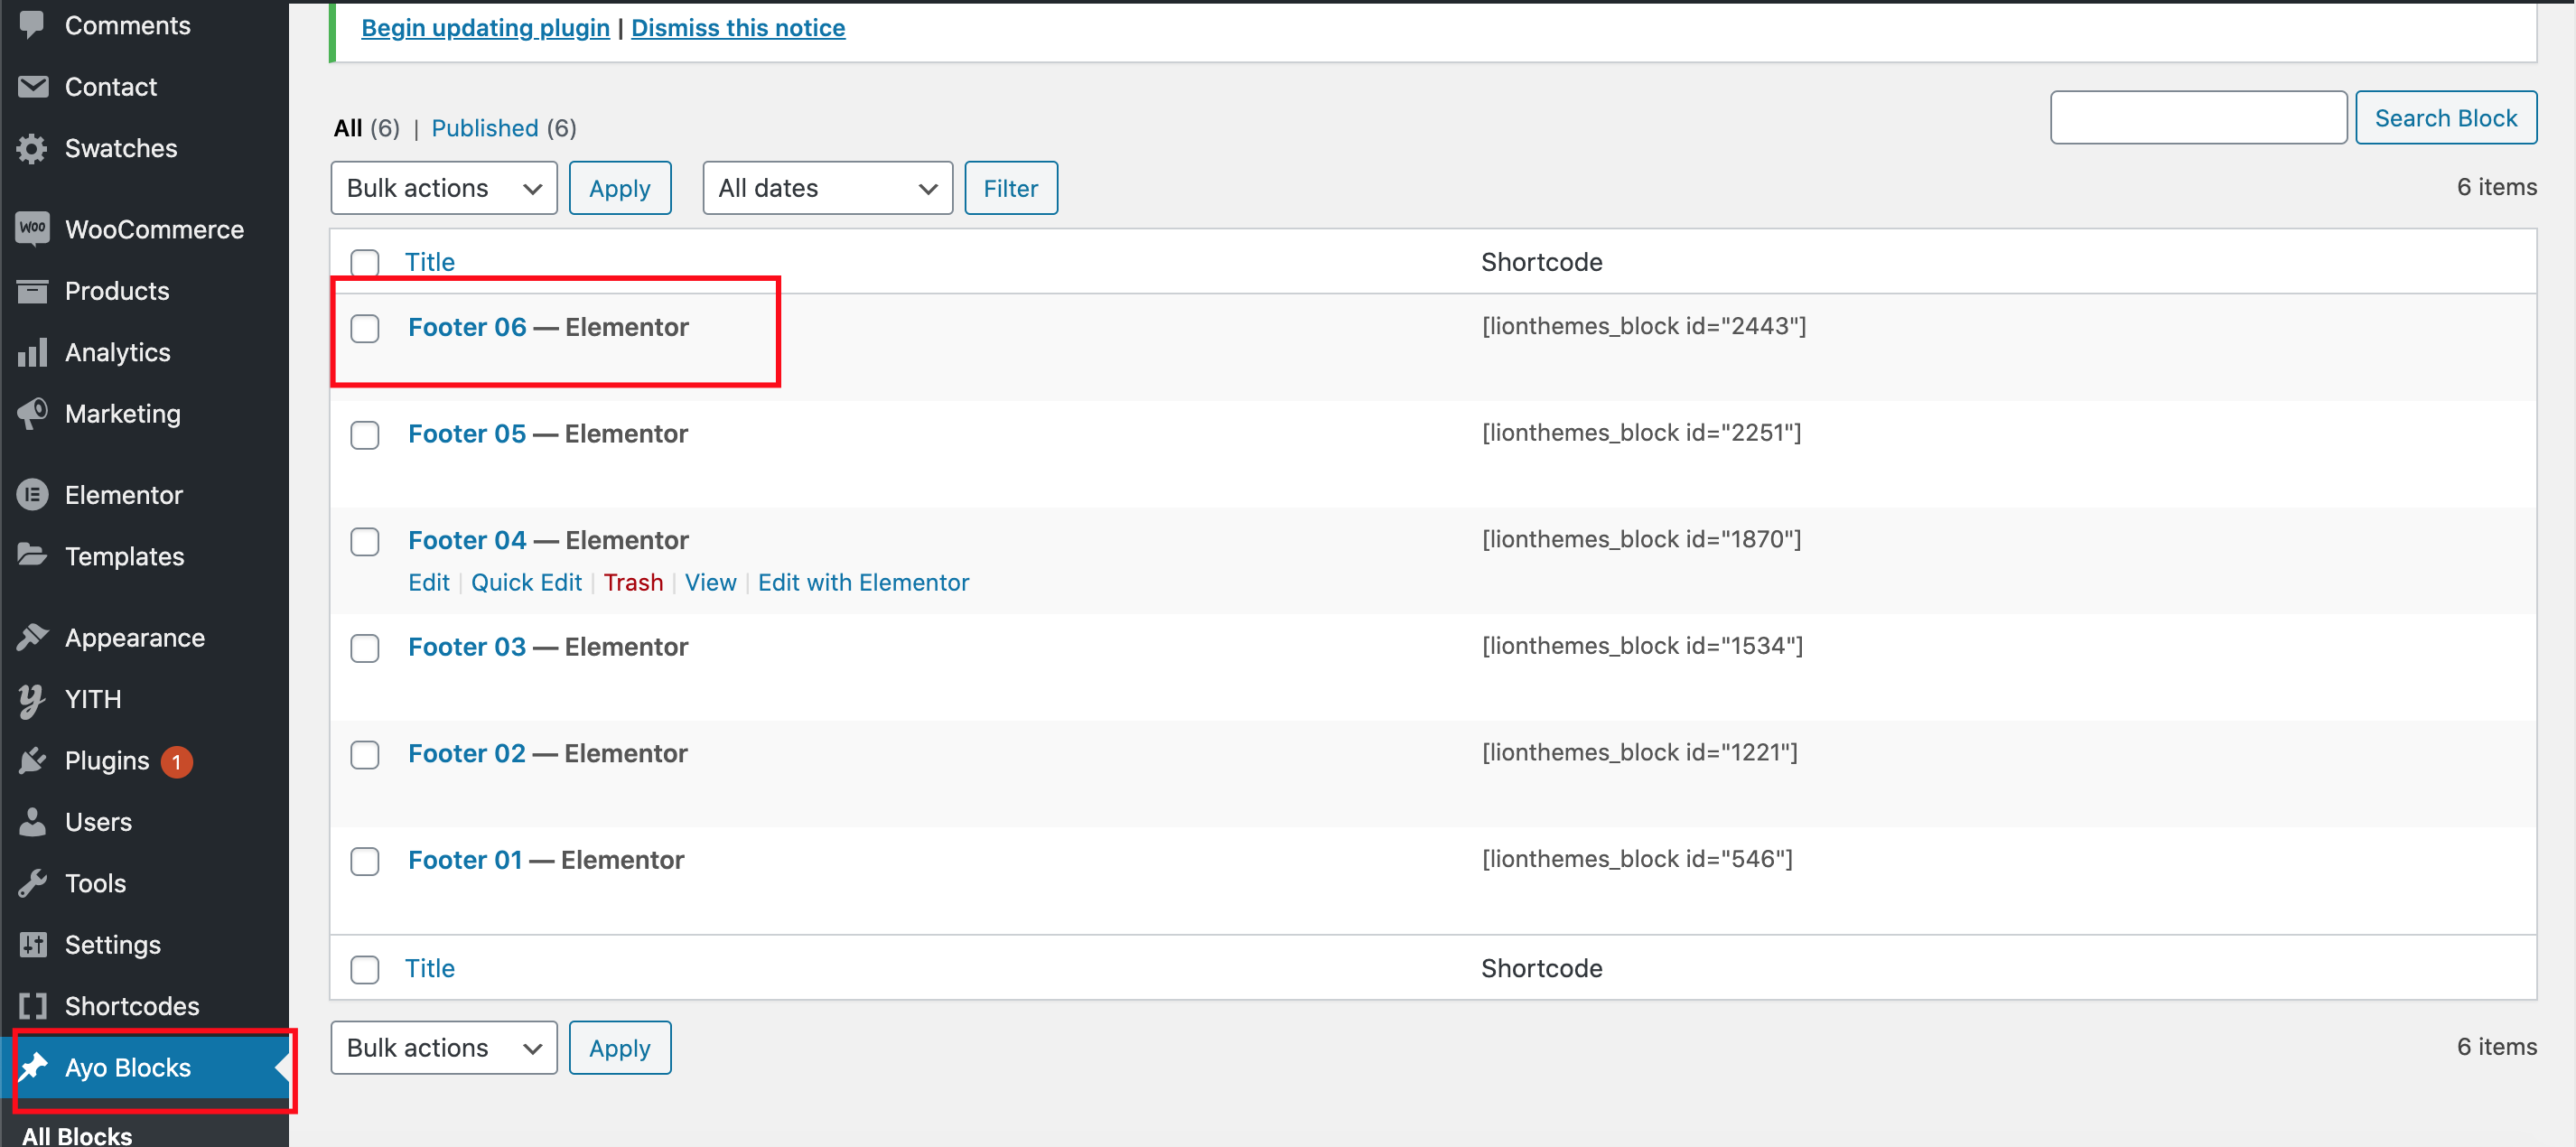Click the Elementor sidebar icon
This screenshot has width=2576, height=1147.
click(x=32, y=494)
